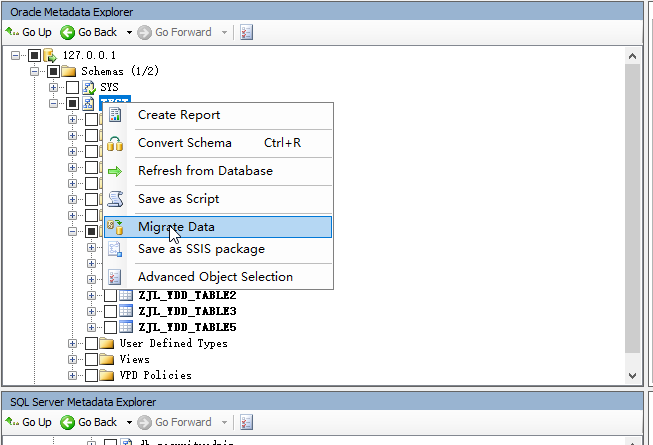The width and height of the screenshot is (653, 445).
Task: Toggle the Schemas (1/2) checkbox
Action: point(53,71)
